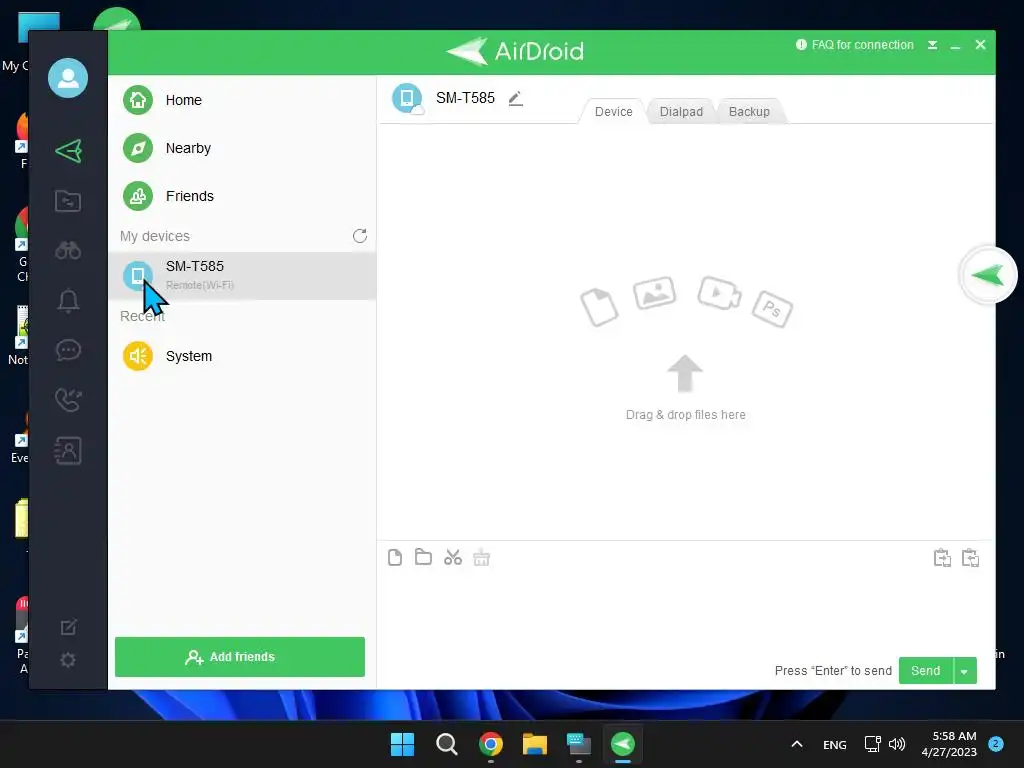
Task: Open the profile avatar in sidebar
Action: tap(68, 78)
